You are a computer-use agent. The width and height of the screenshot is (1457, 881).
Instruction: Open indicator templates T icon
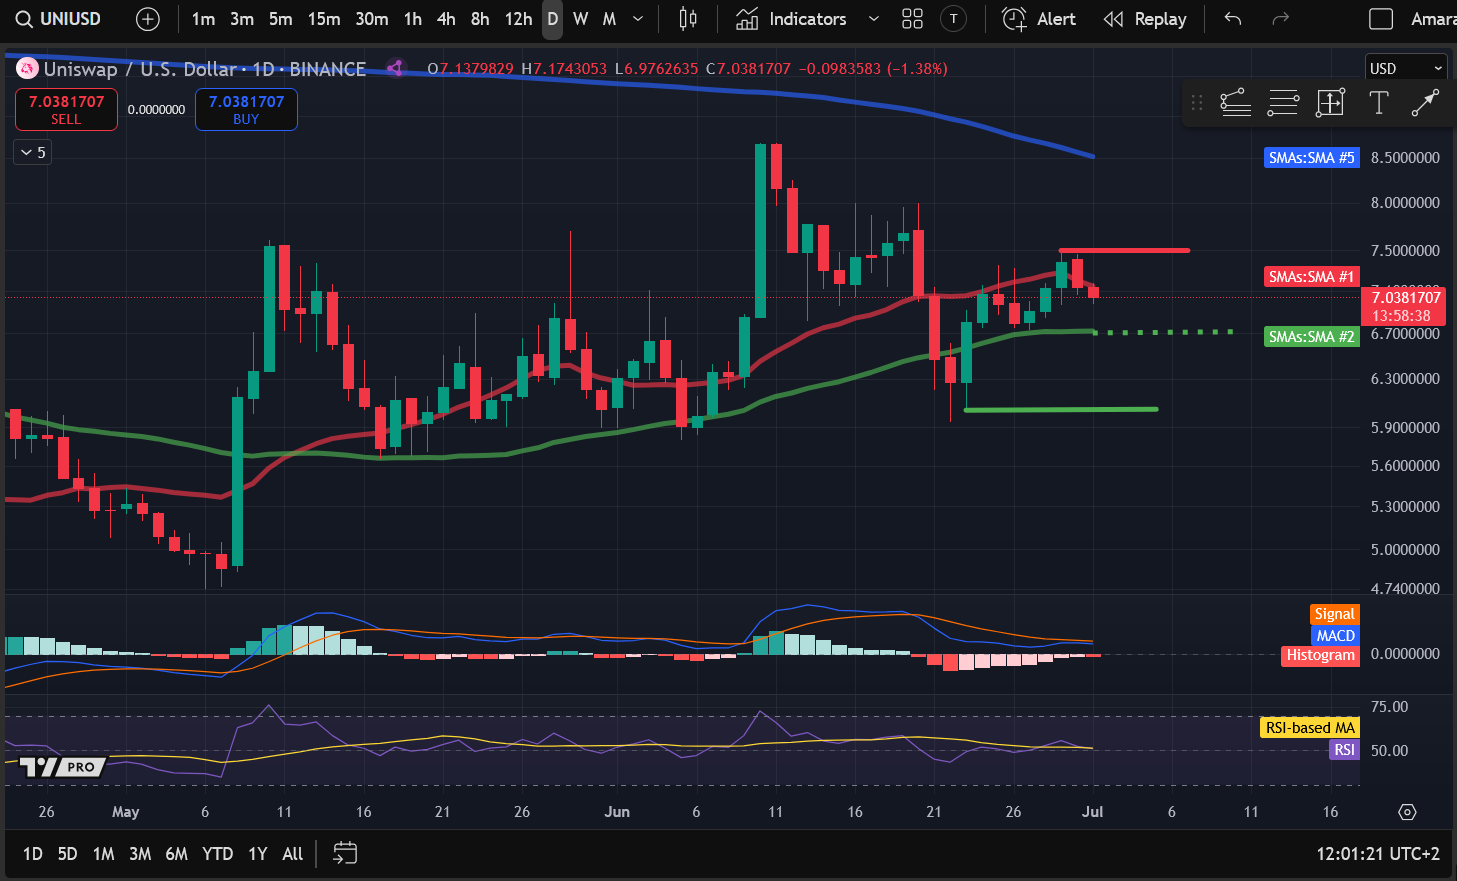(954, 19)
